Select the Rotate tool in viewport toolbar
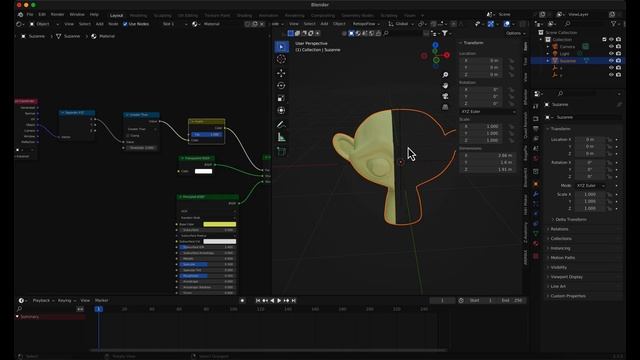 (x=281, y=85)
